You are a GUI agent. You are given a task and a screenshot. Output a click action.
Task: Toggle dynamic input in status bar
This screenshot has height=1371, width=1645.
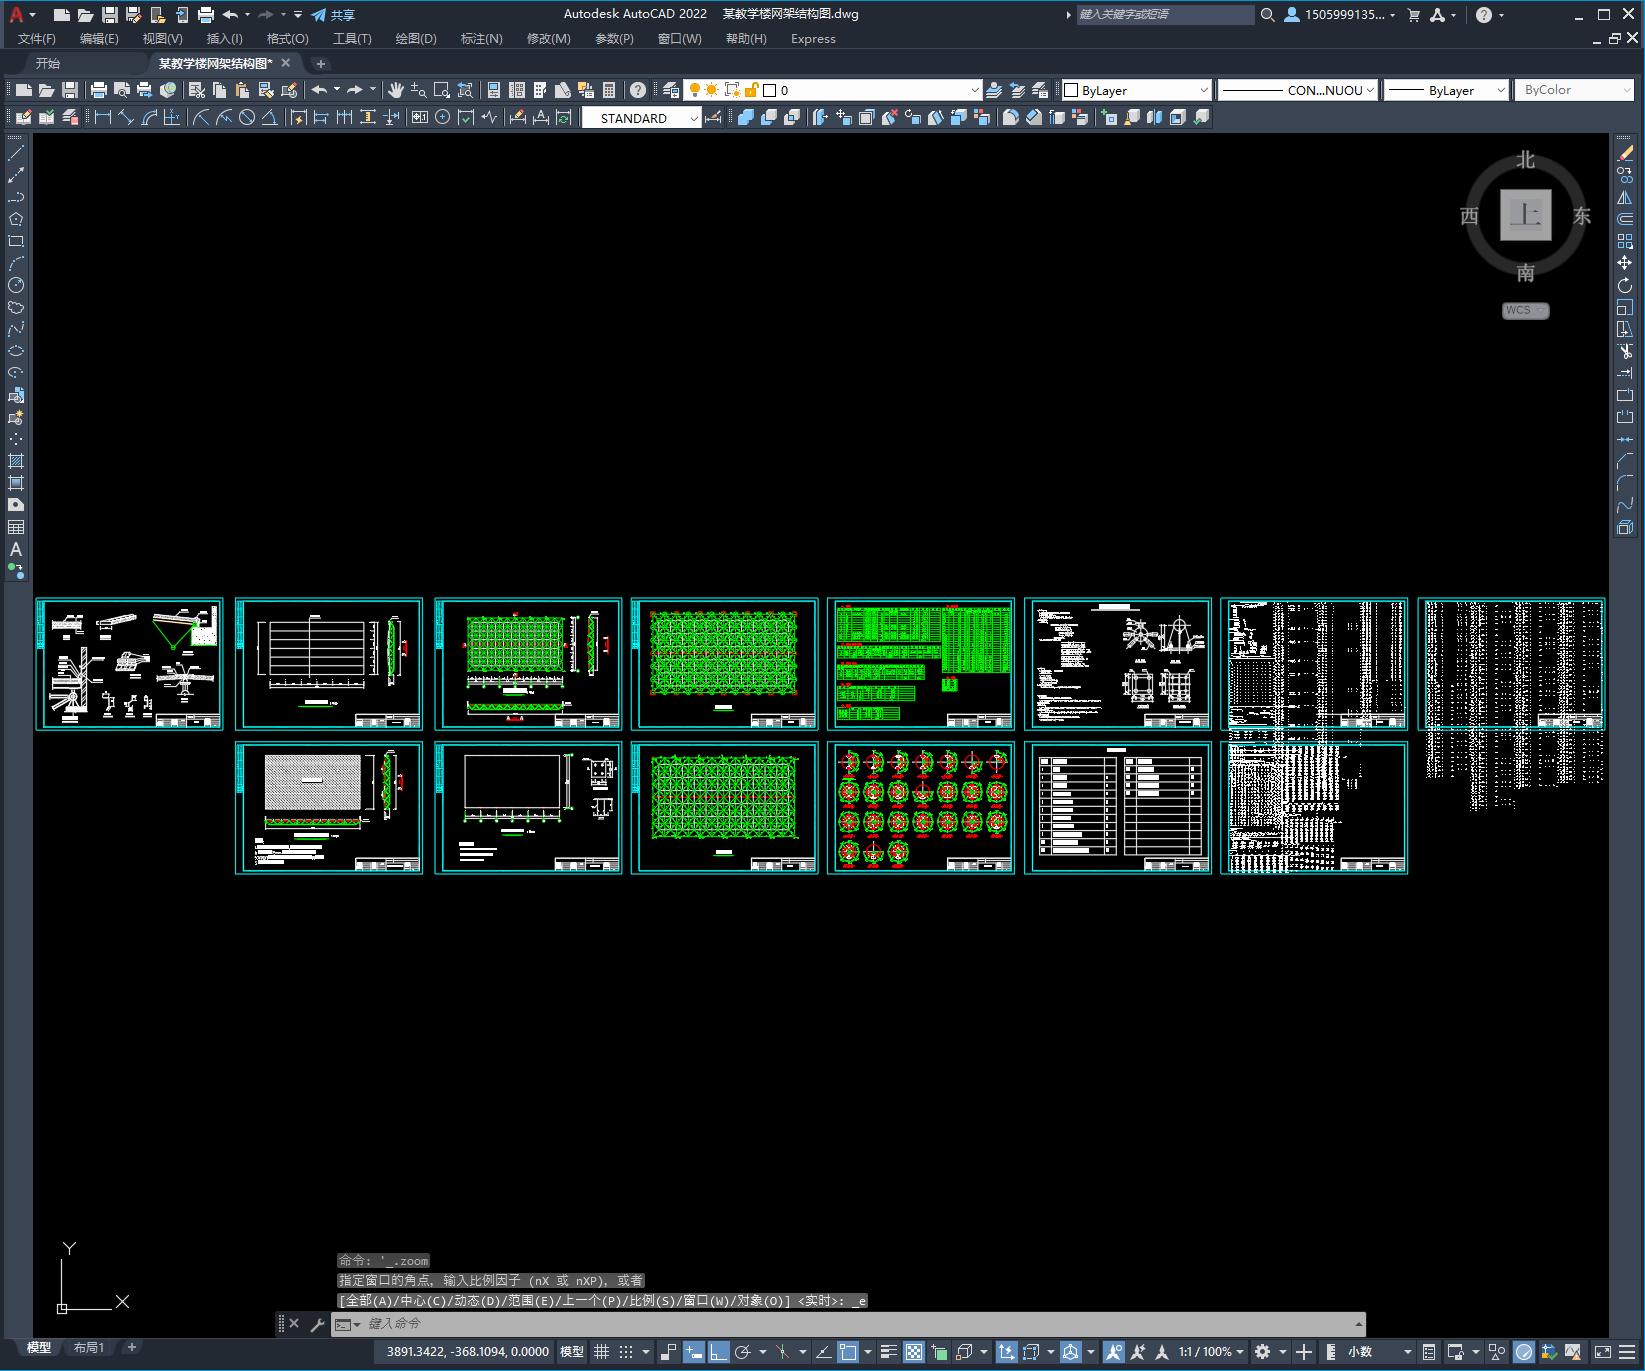click(694, 1352)
